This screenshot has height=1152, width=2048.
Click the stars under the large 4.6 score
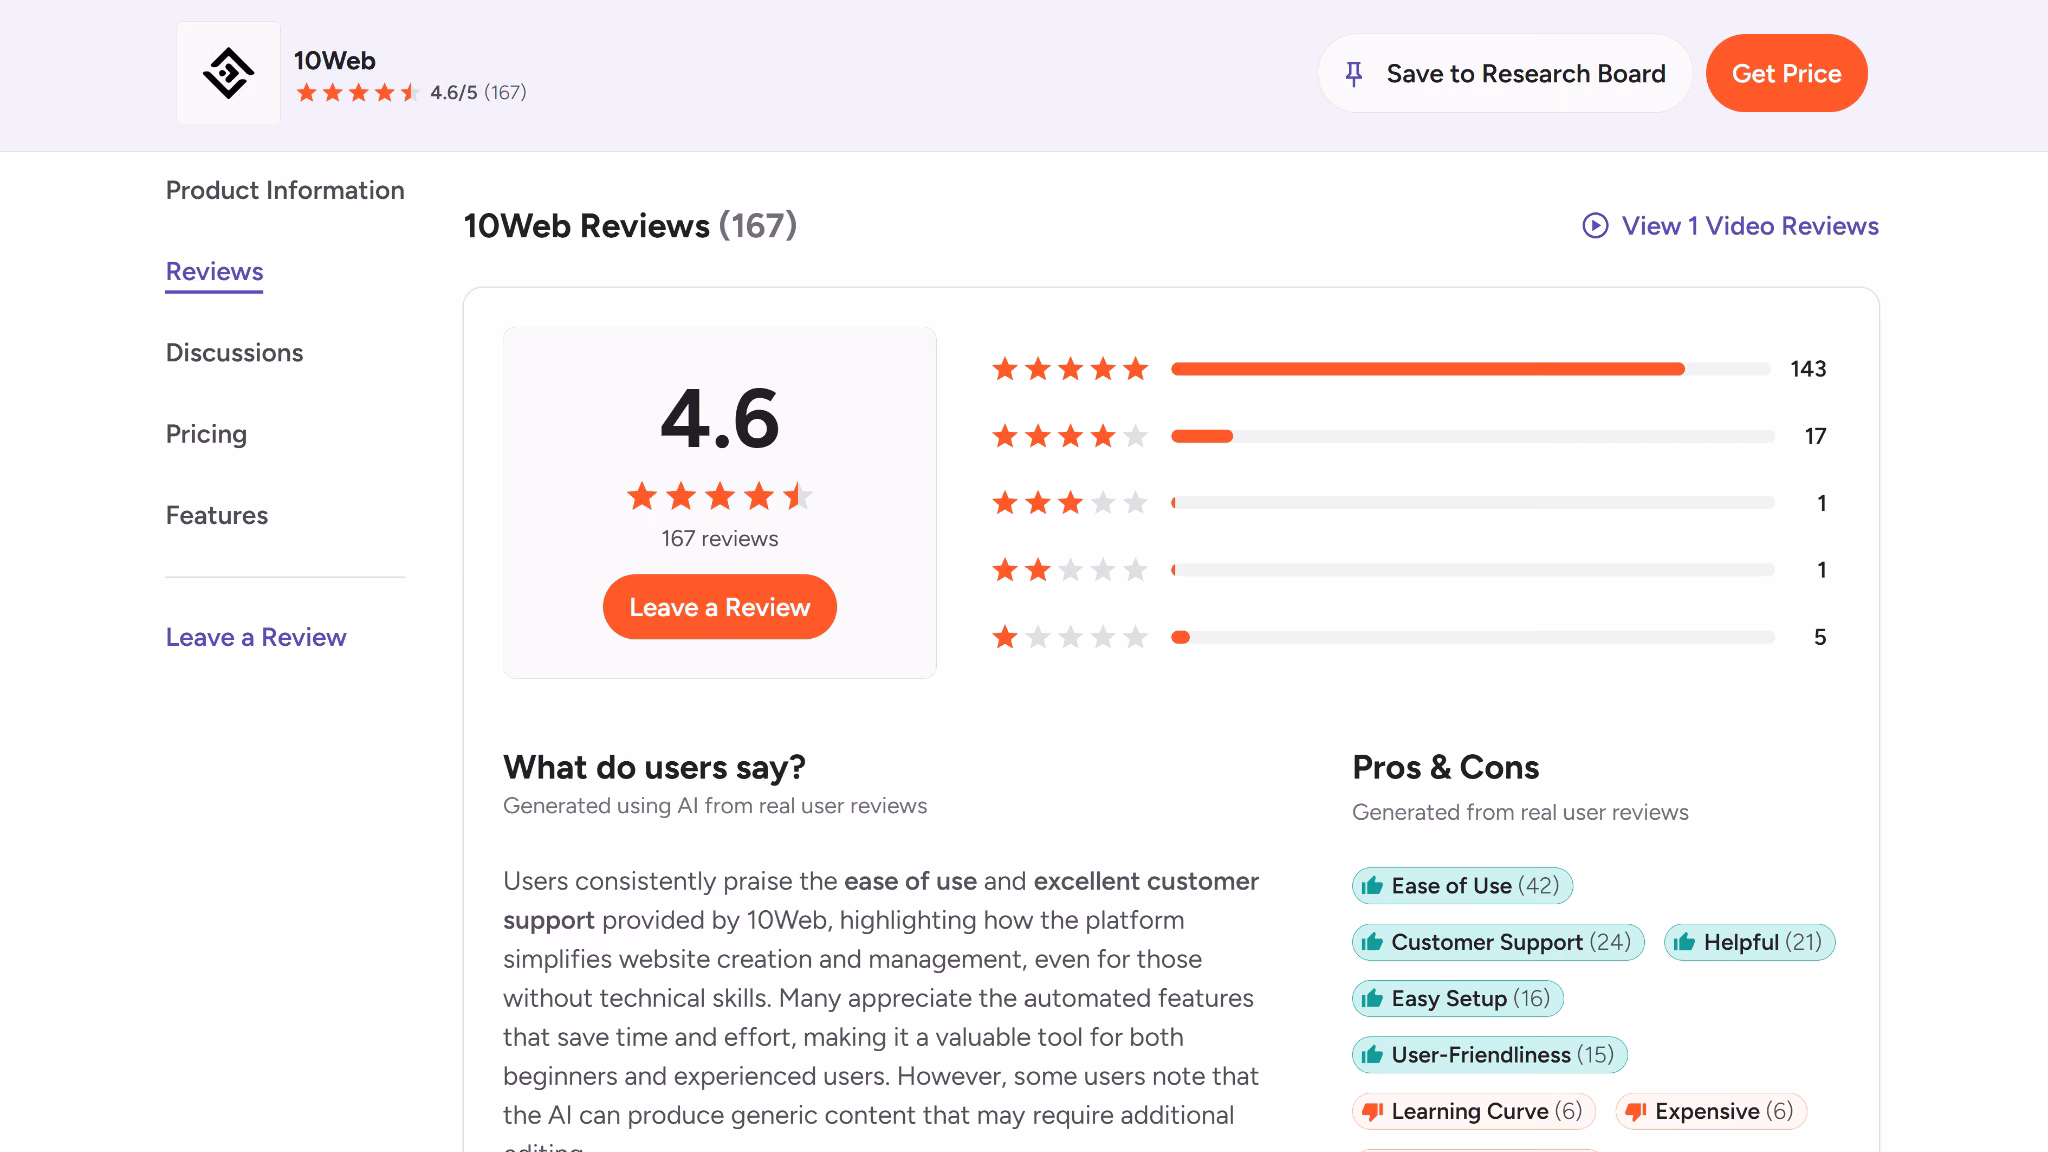click(x=720, y=496)
